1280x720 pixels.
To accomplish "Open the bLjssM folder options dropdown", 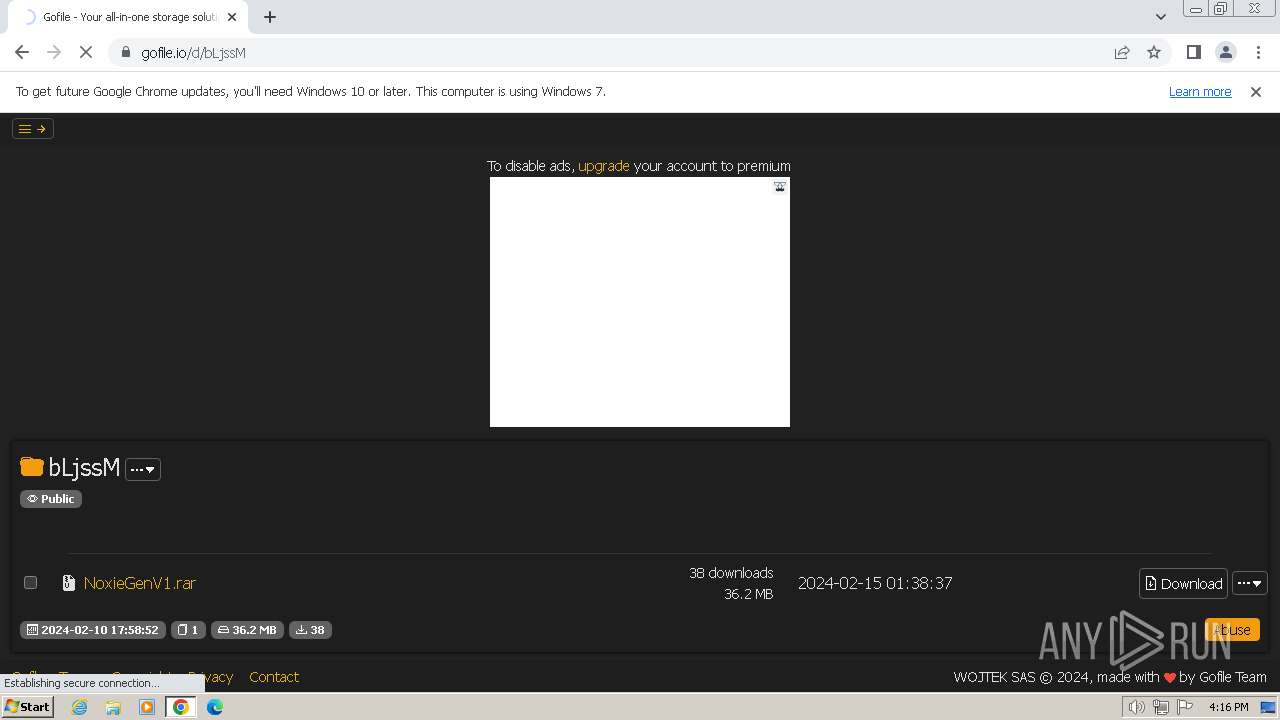I will point(143,469).
